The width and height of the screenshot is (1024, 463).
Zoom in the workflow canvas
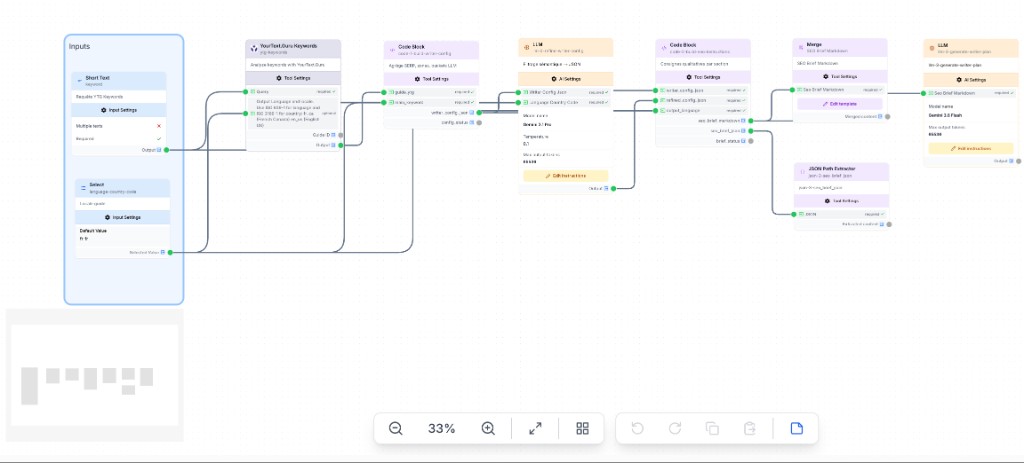tap(488, 428)
